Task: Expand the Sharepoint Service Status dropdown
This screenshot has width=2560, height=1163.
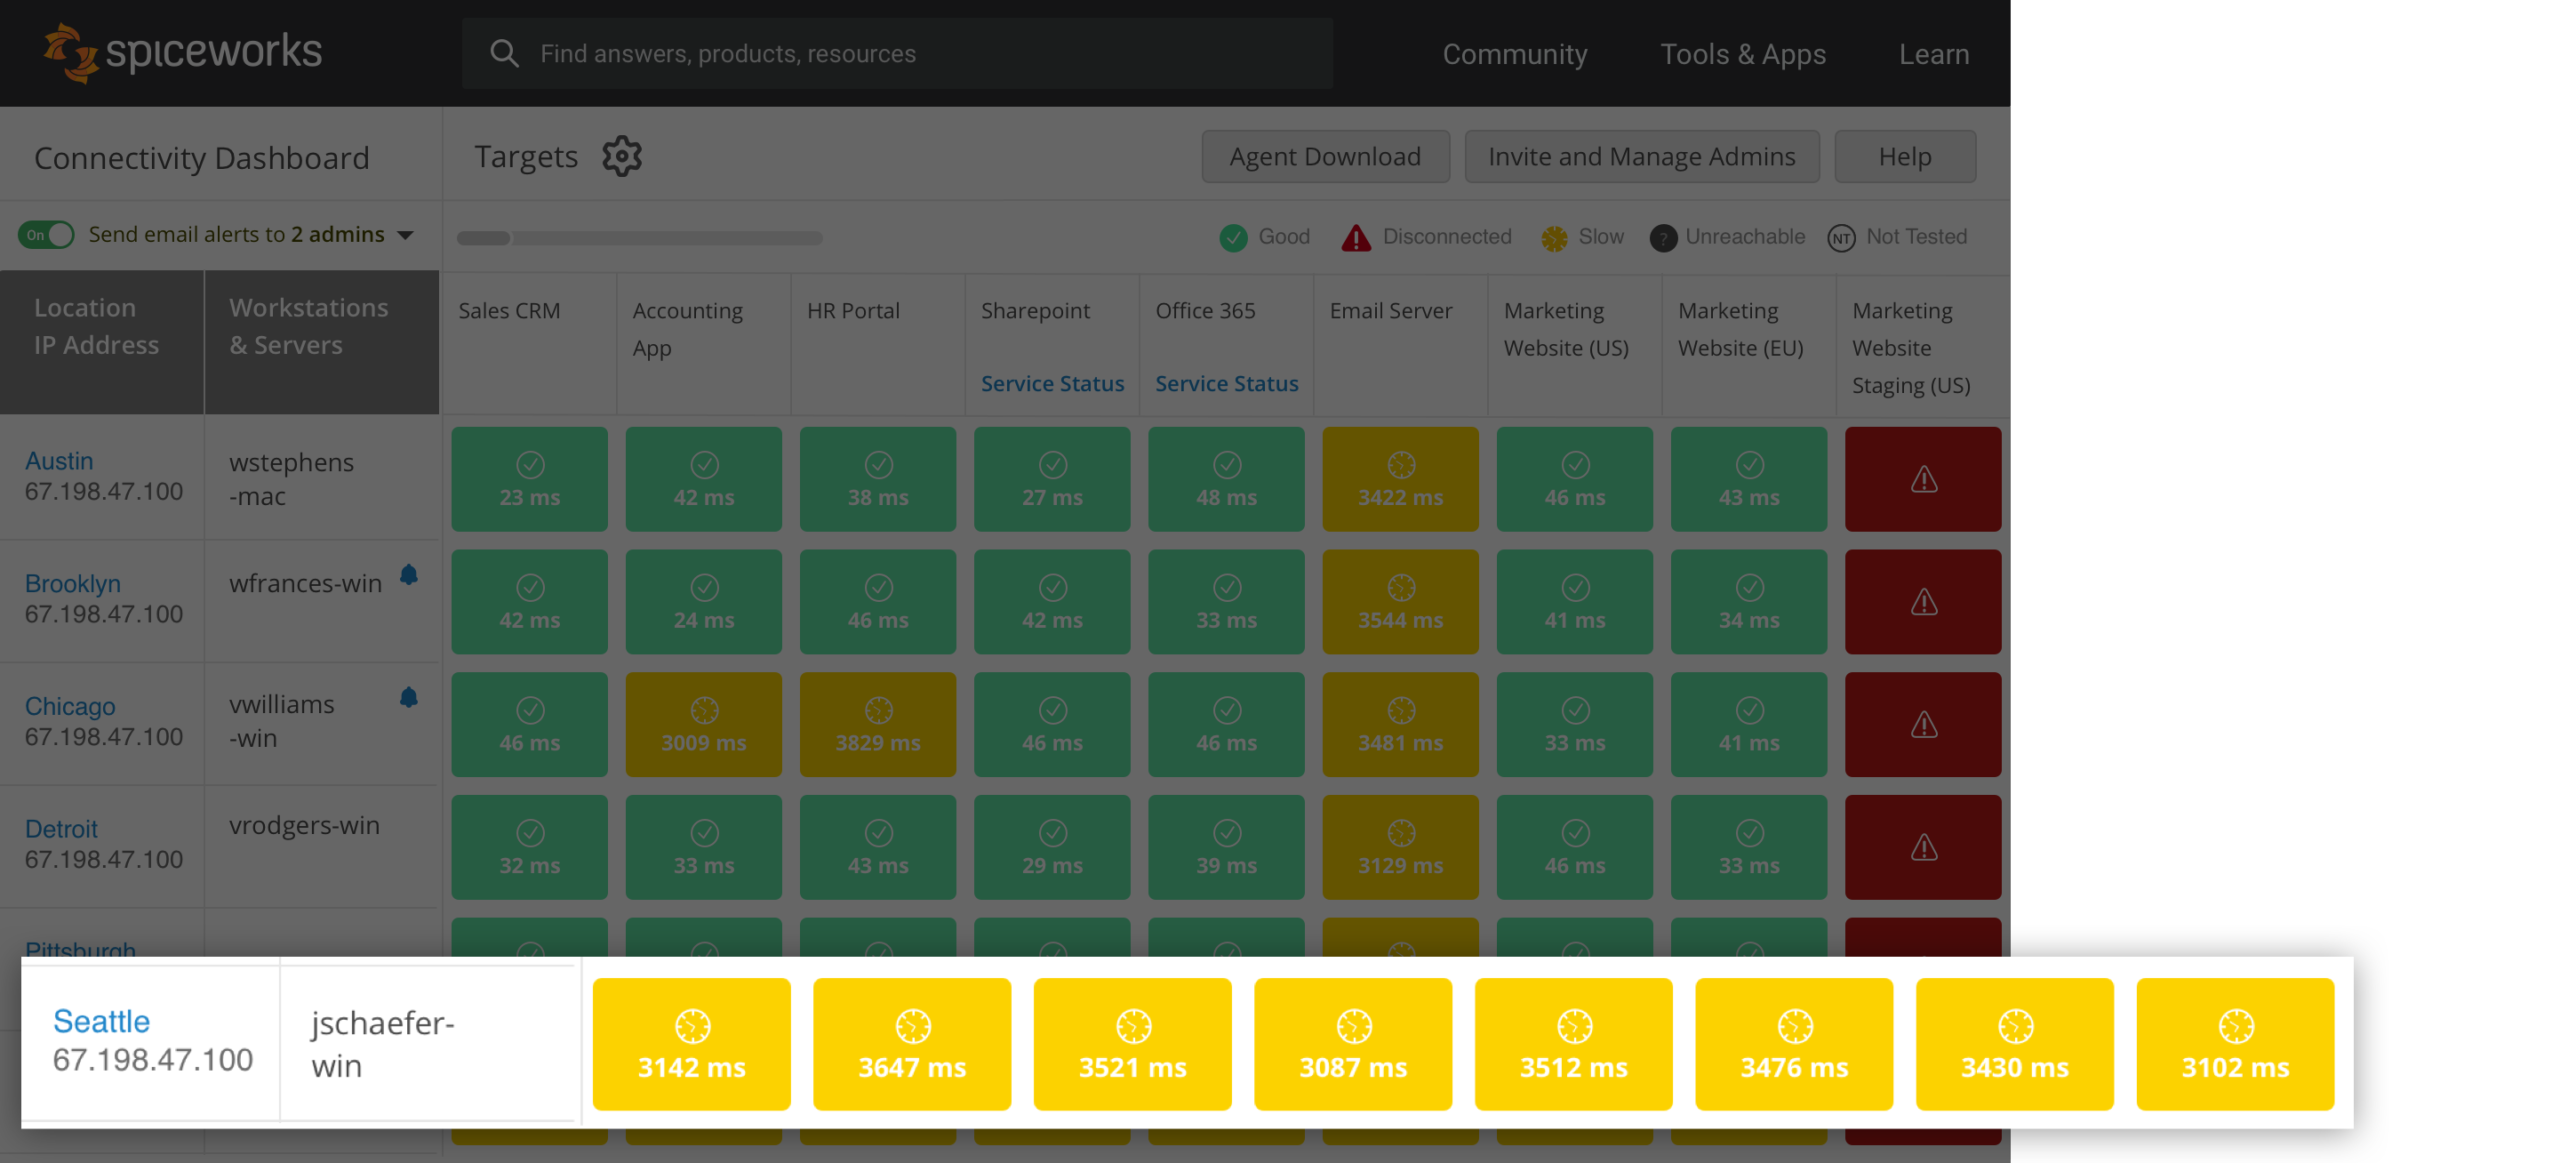Action: click(1053, 382)
